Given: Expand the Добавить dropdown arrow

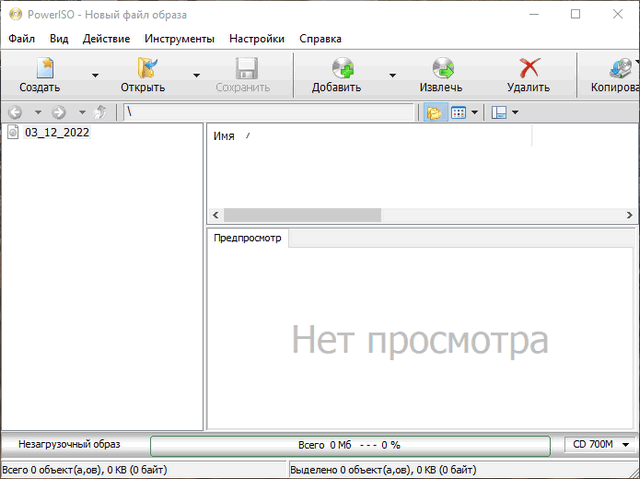Looking at the screenshot, I should pyautogui.click(x=392, y=75).
